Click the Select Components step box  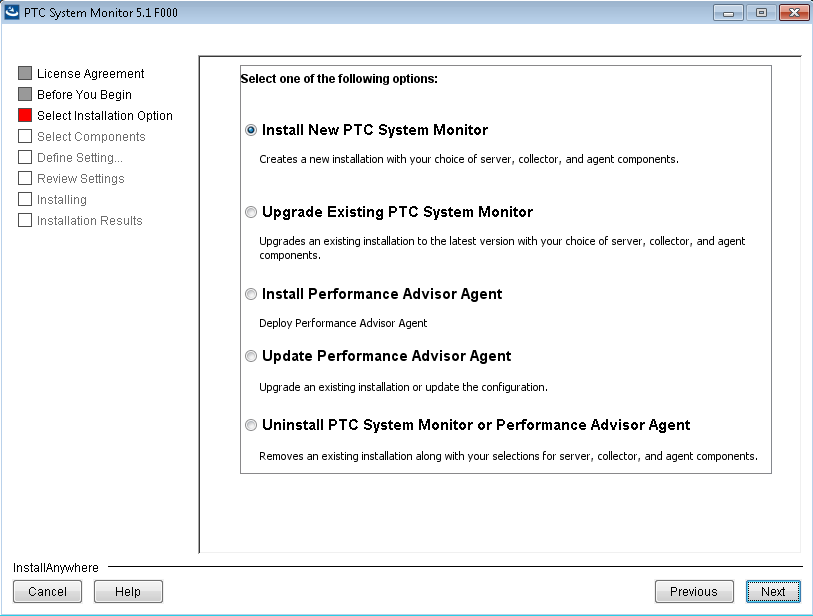24,136
